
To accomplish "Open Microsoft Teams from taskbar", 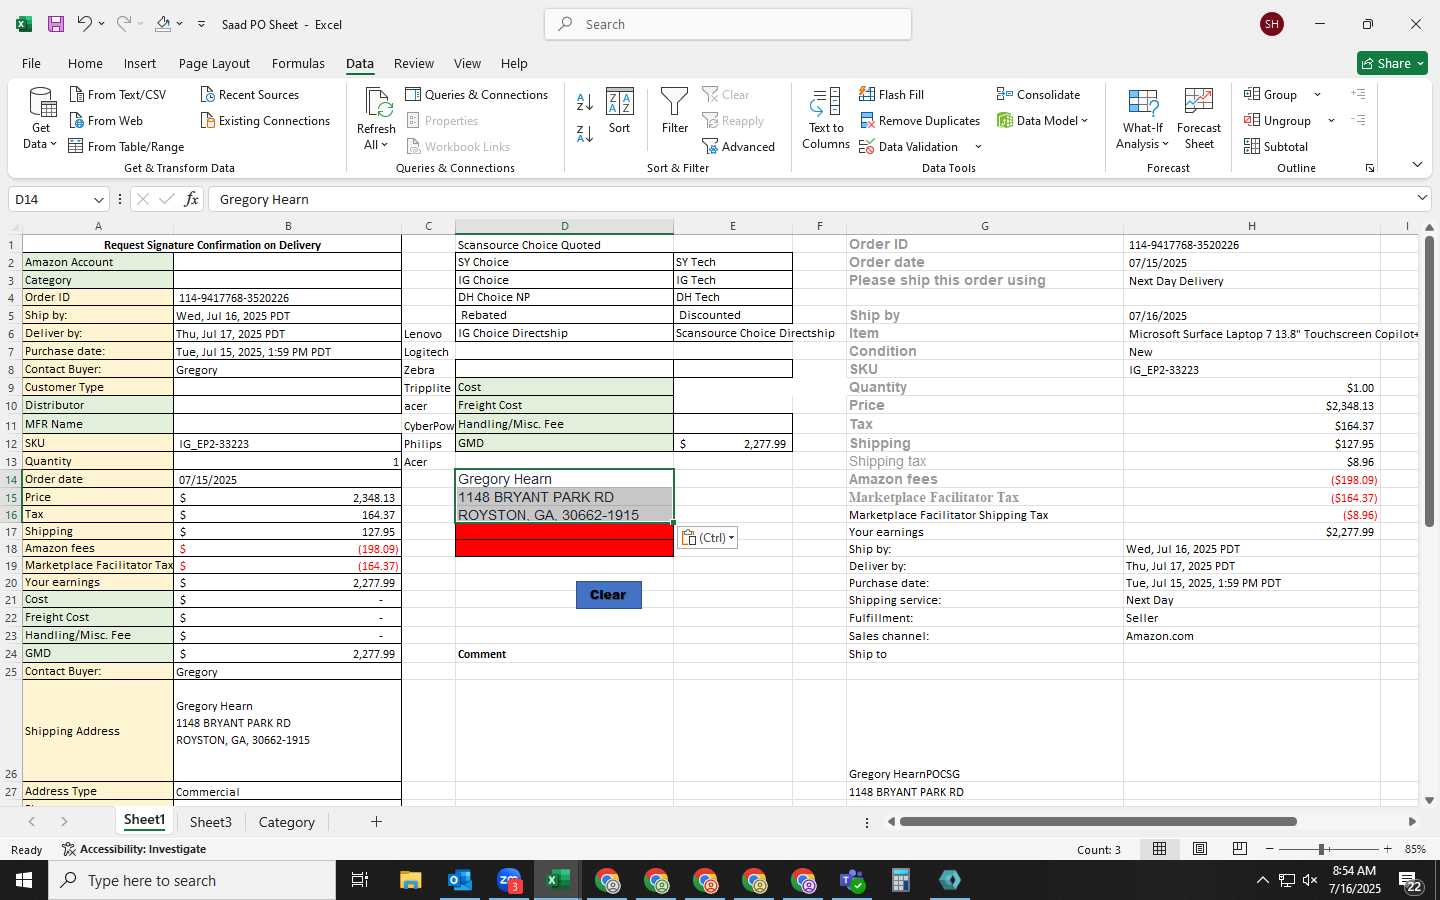I will (851, 880).
